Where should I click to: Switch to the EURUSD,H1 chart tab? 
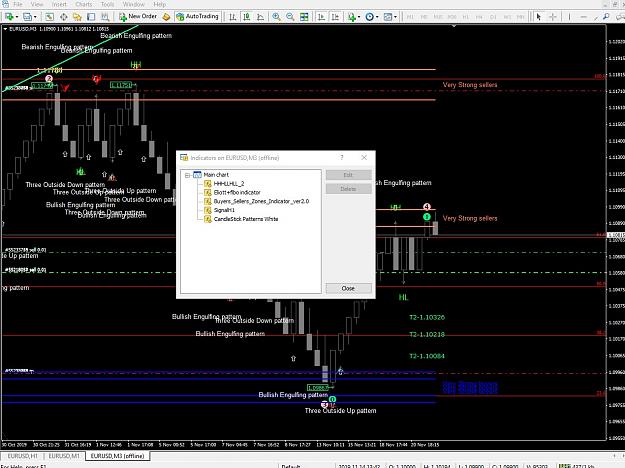pyautogui.click(x=22, y=456)
